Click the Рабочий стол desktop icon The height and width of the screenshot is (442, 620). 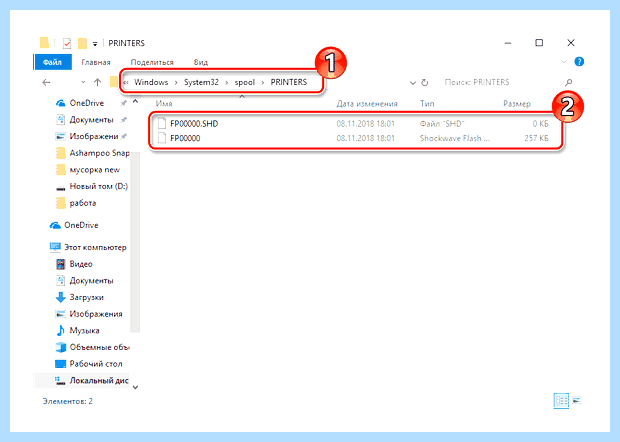click(60, 364)
